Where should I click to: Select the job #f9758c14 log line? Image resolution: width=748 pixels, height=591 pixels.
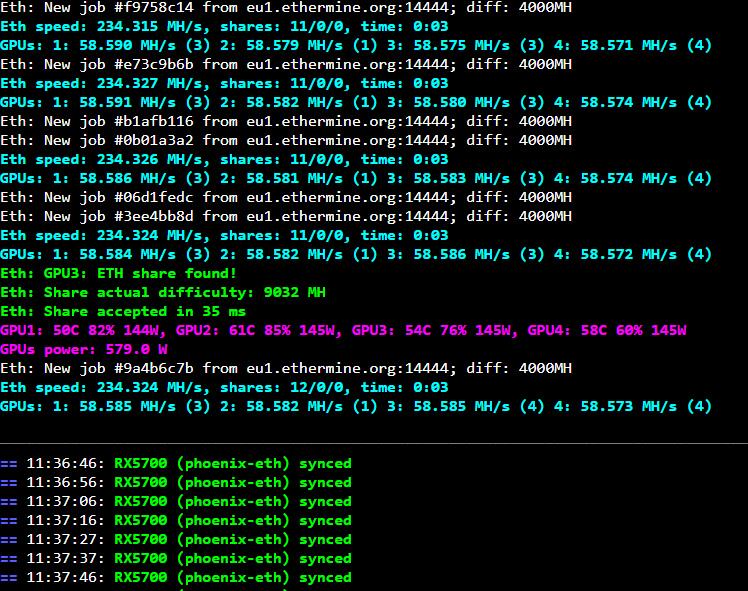point(286,7)
